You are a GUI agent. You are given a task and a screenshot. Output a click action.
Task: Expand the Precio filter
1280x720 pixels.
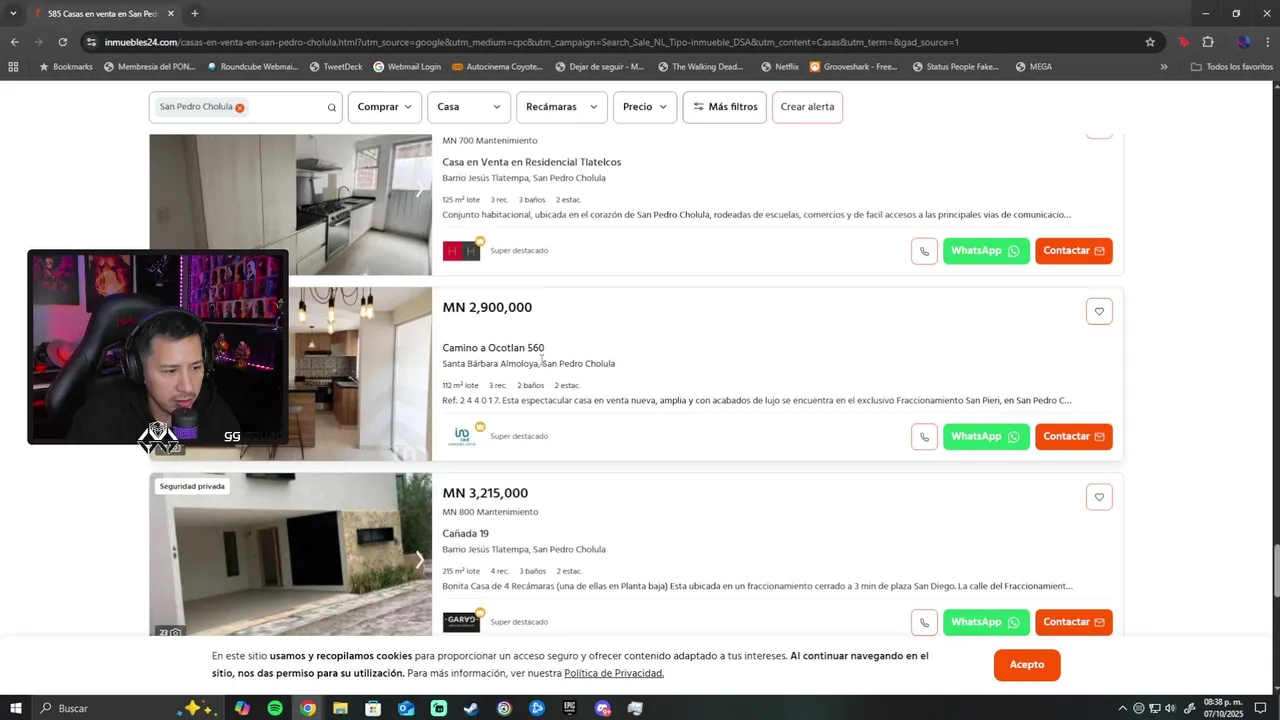point(645,107)
